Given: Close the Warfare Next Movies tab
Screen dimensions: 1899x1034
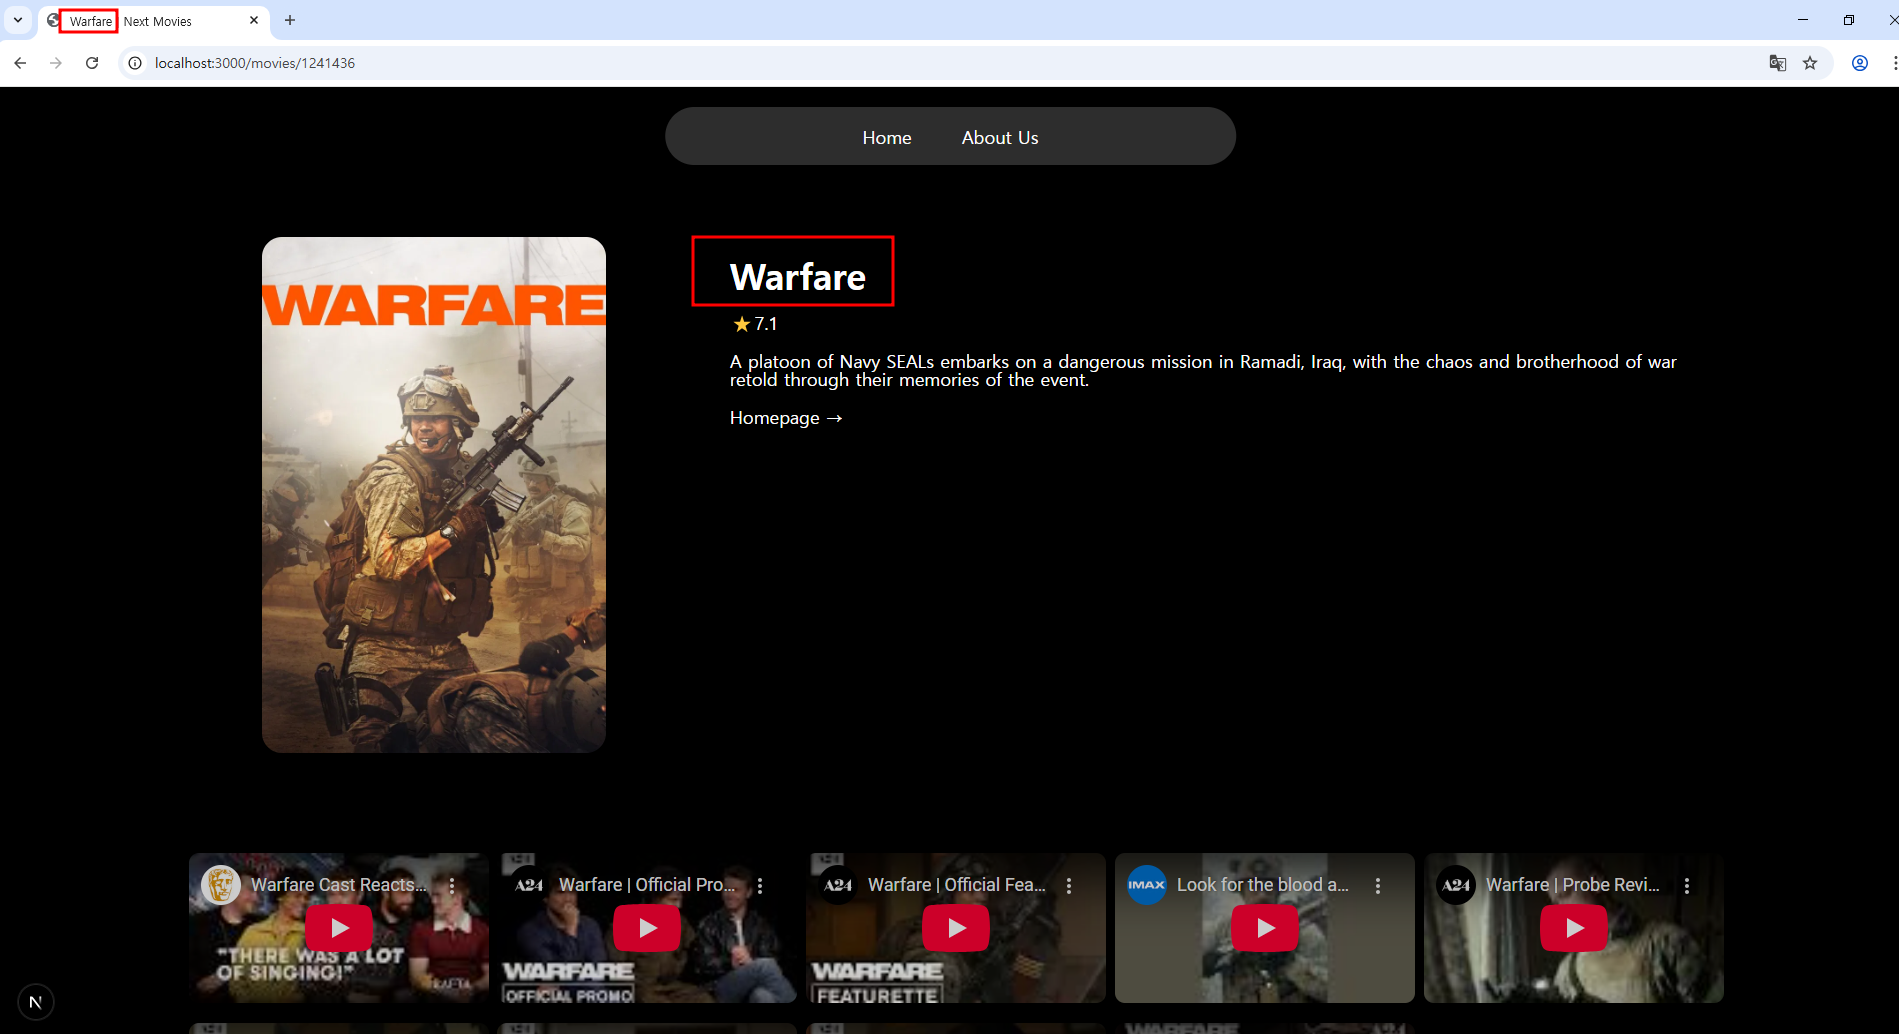Looking at the screenshot, I should [x=254, y=20].
